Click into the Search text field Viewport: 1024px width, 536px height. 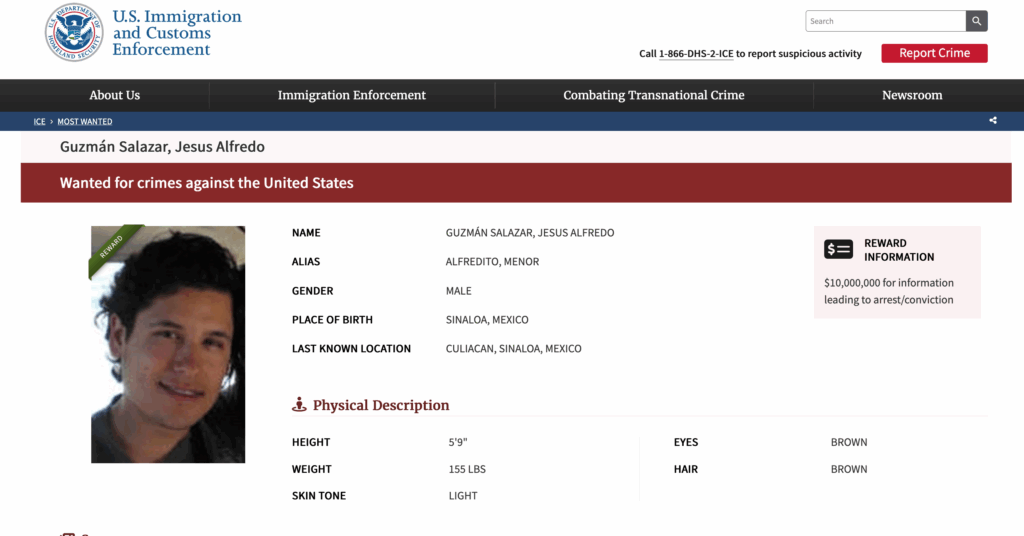pyautogui.click(x=885, y=21)
